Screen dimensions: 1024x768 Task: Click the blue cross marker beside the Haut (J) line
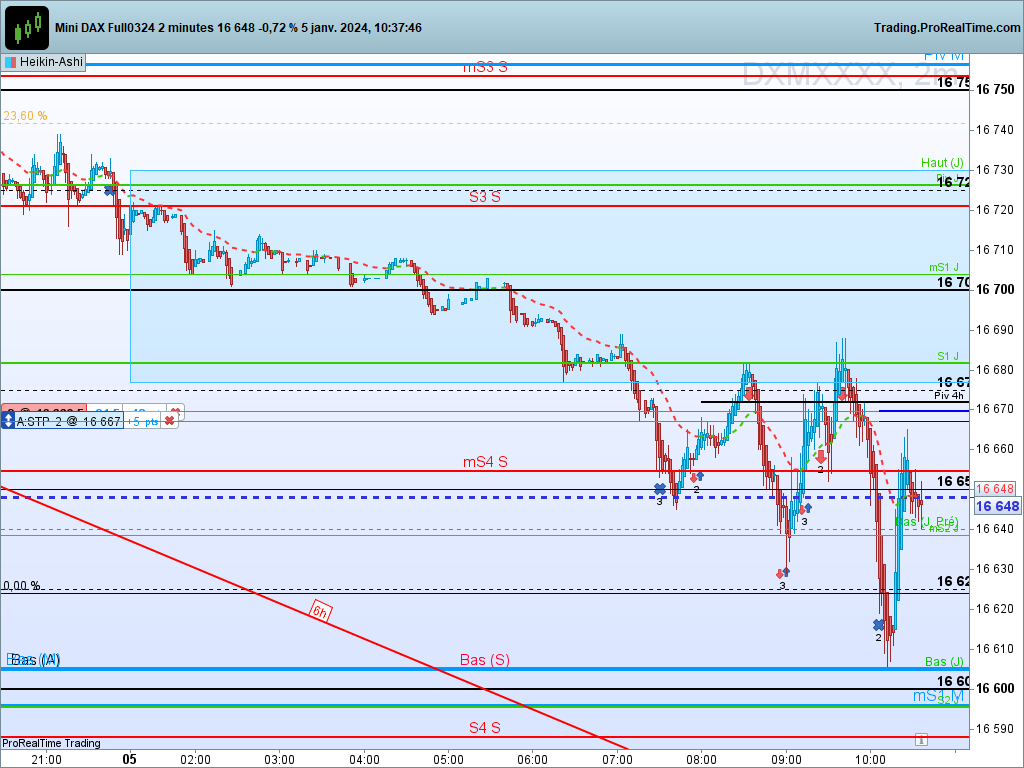(x=110, y=190)
